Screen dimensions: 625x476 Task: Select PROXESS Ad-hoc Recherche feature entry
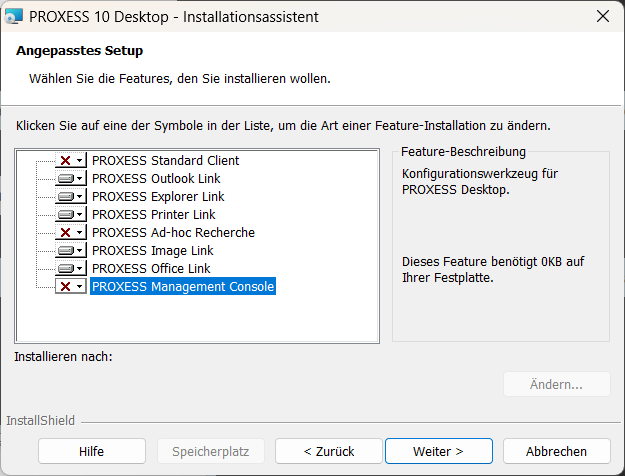(173, 232)
